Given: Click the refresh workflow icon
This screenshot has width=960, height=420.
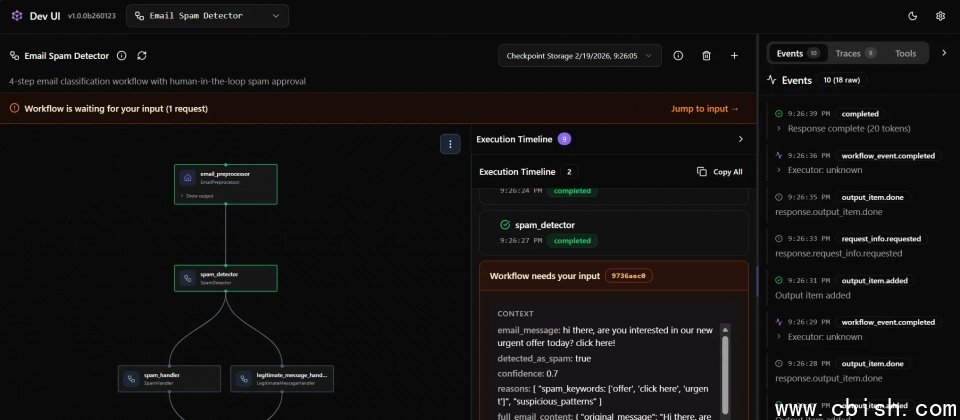Looking at the screenshot, I should point(142,56).
